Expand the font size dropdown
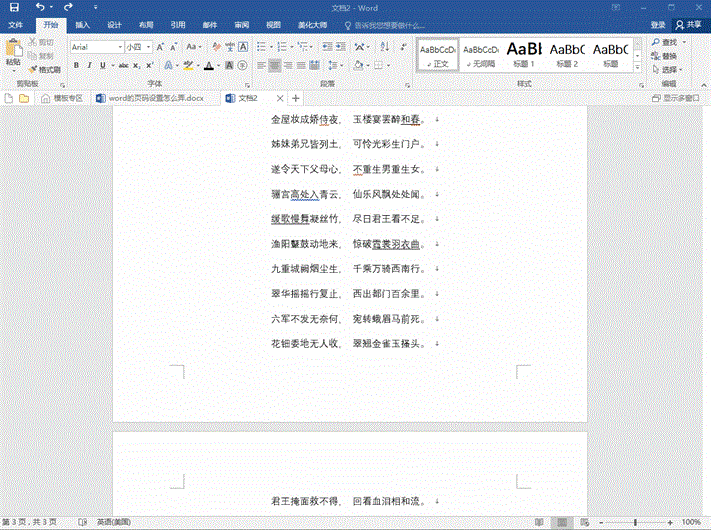Viewport: 711px width, 530px height. 149,47
